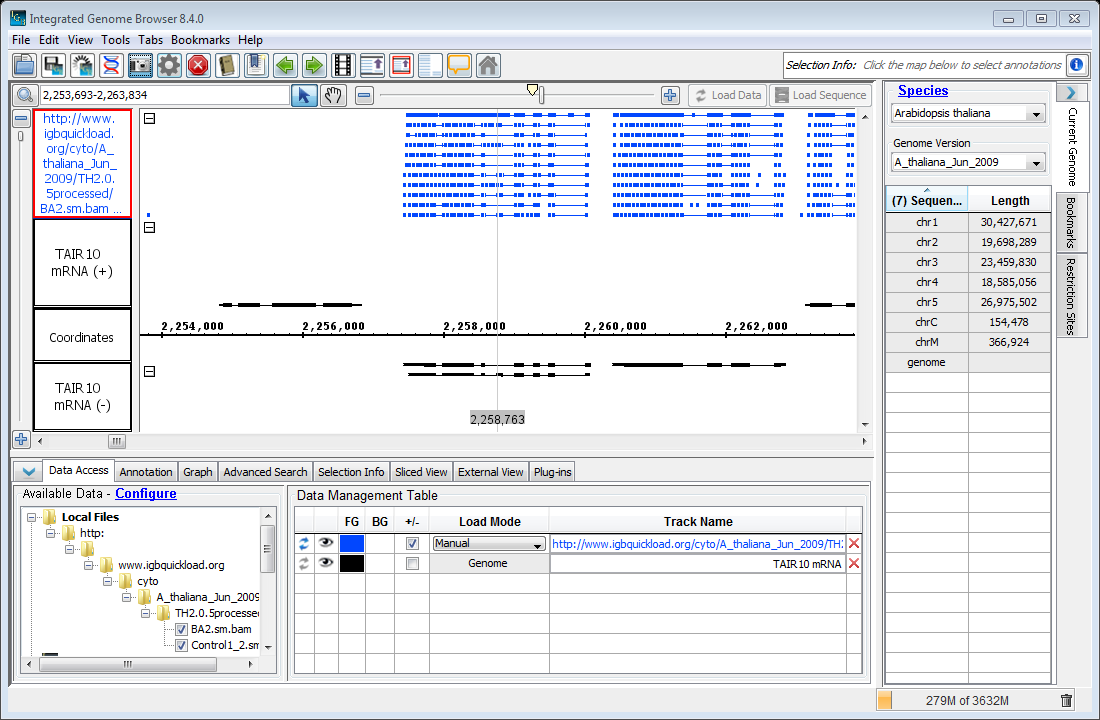Click the open file folder icon
Viewport: 1100px width, 720px height.
[24, 66]
